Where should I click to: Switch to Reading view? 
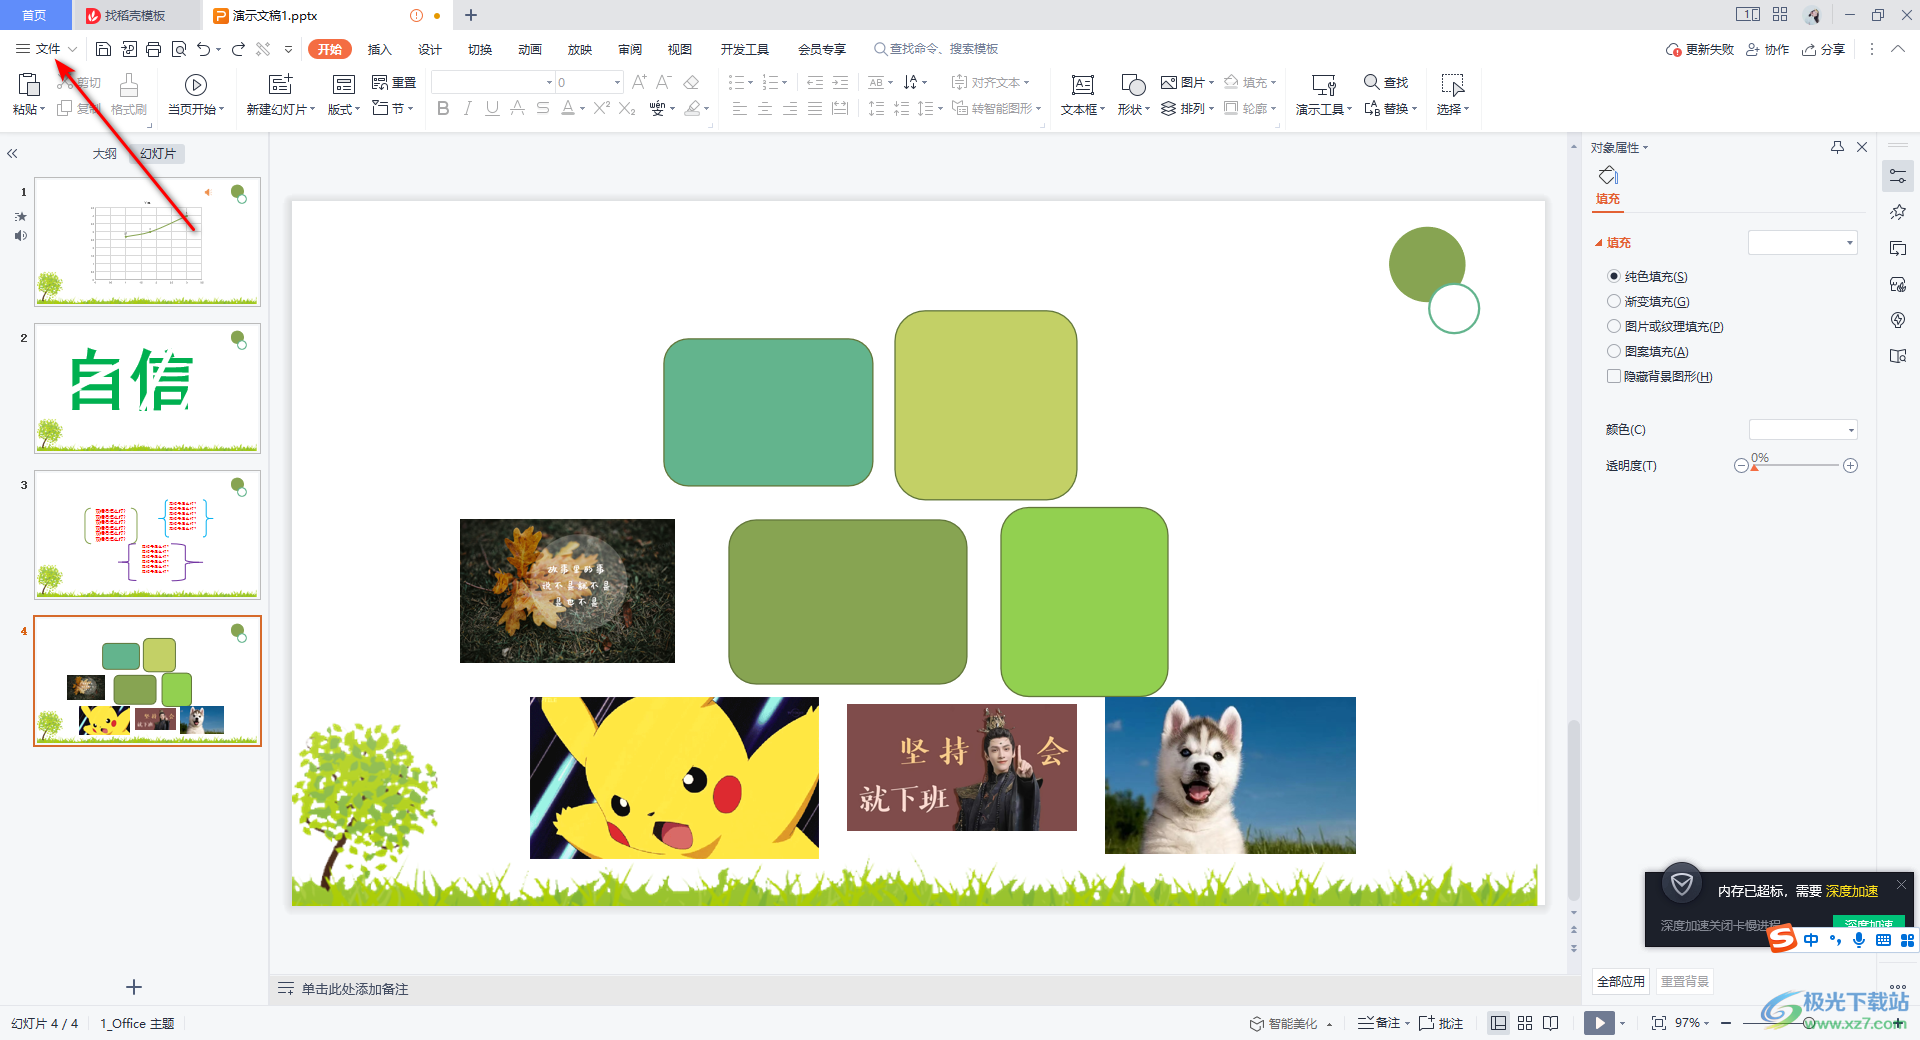pos(1551,1023)
